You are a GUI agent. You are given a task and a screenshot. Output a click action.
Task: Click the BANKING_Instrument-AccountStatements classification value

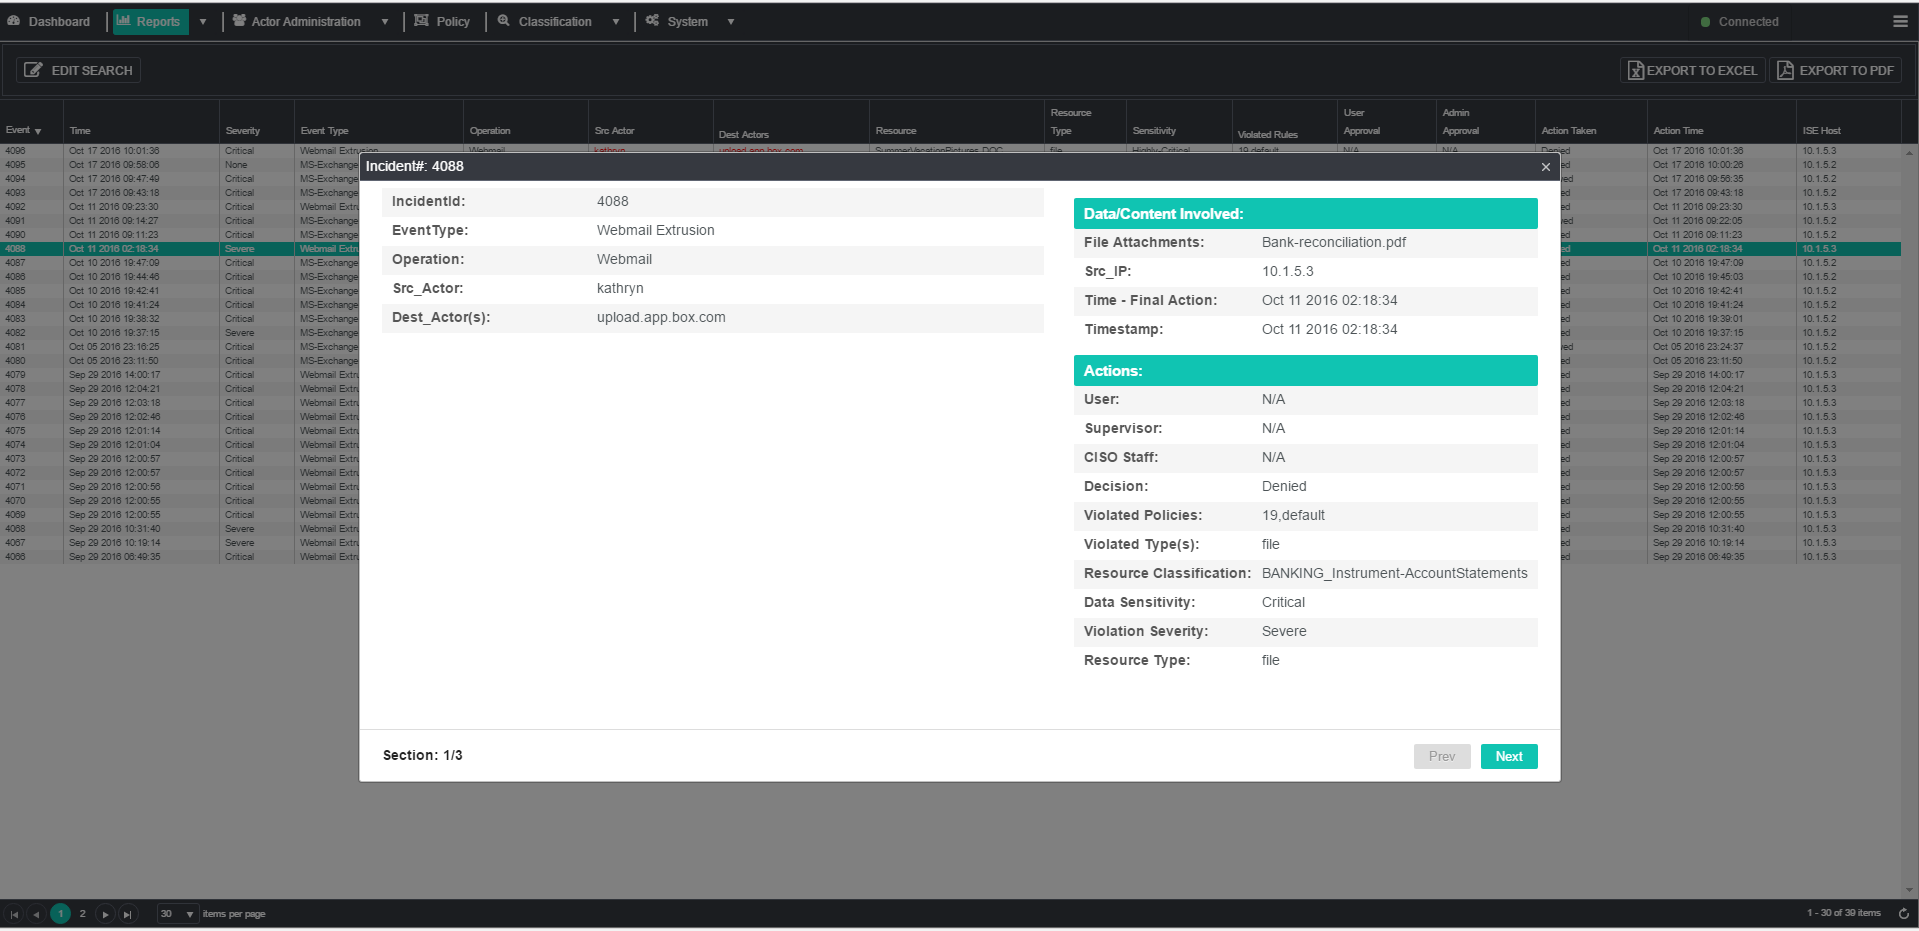point(1395,573)
